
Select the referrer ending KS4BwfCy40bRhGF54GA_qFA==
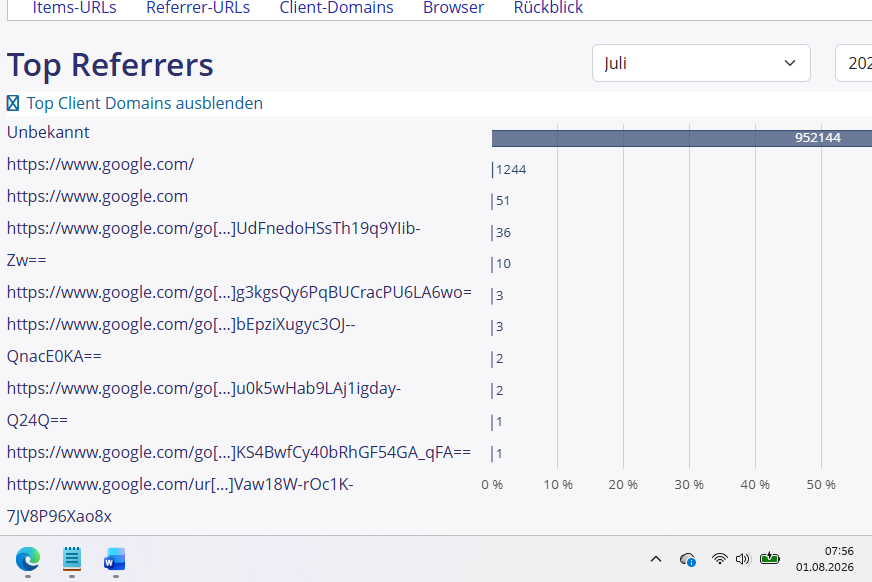pos(239,452)
